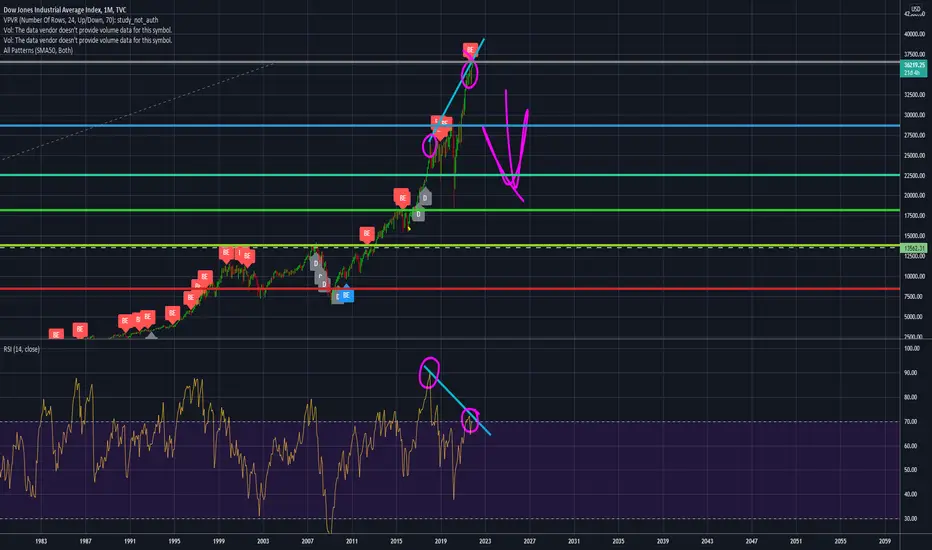The width and height of the screenshot is (932, 550).
Task: Select the green horizontal line near 18000
Action: tap(451, 210)
